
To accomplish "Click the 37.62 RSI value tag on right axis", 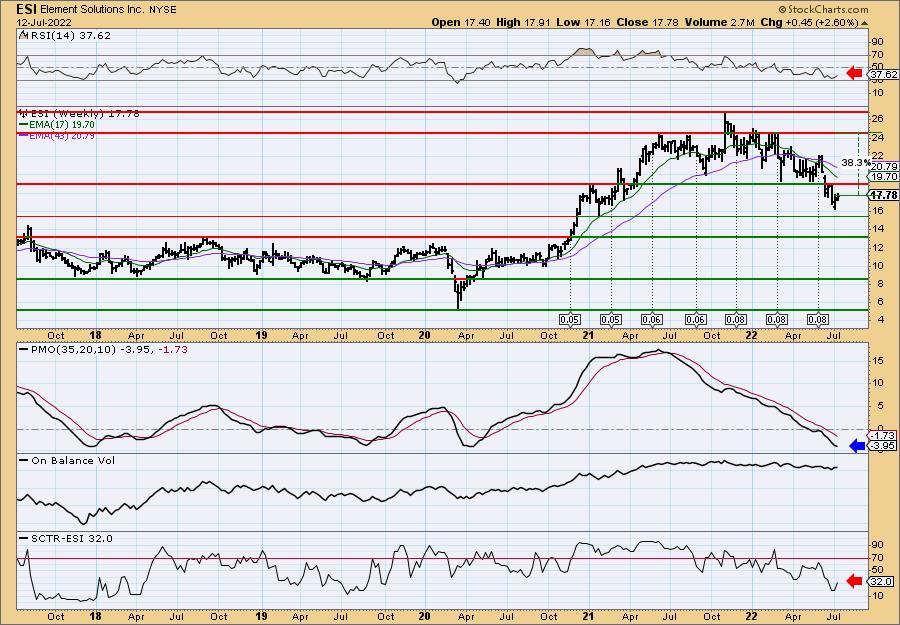I will click(x=883, y=75).
